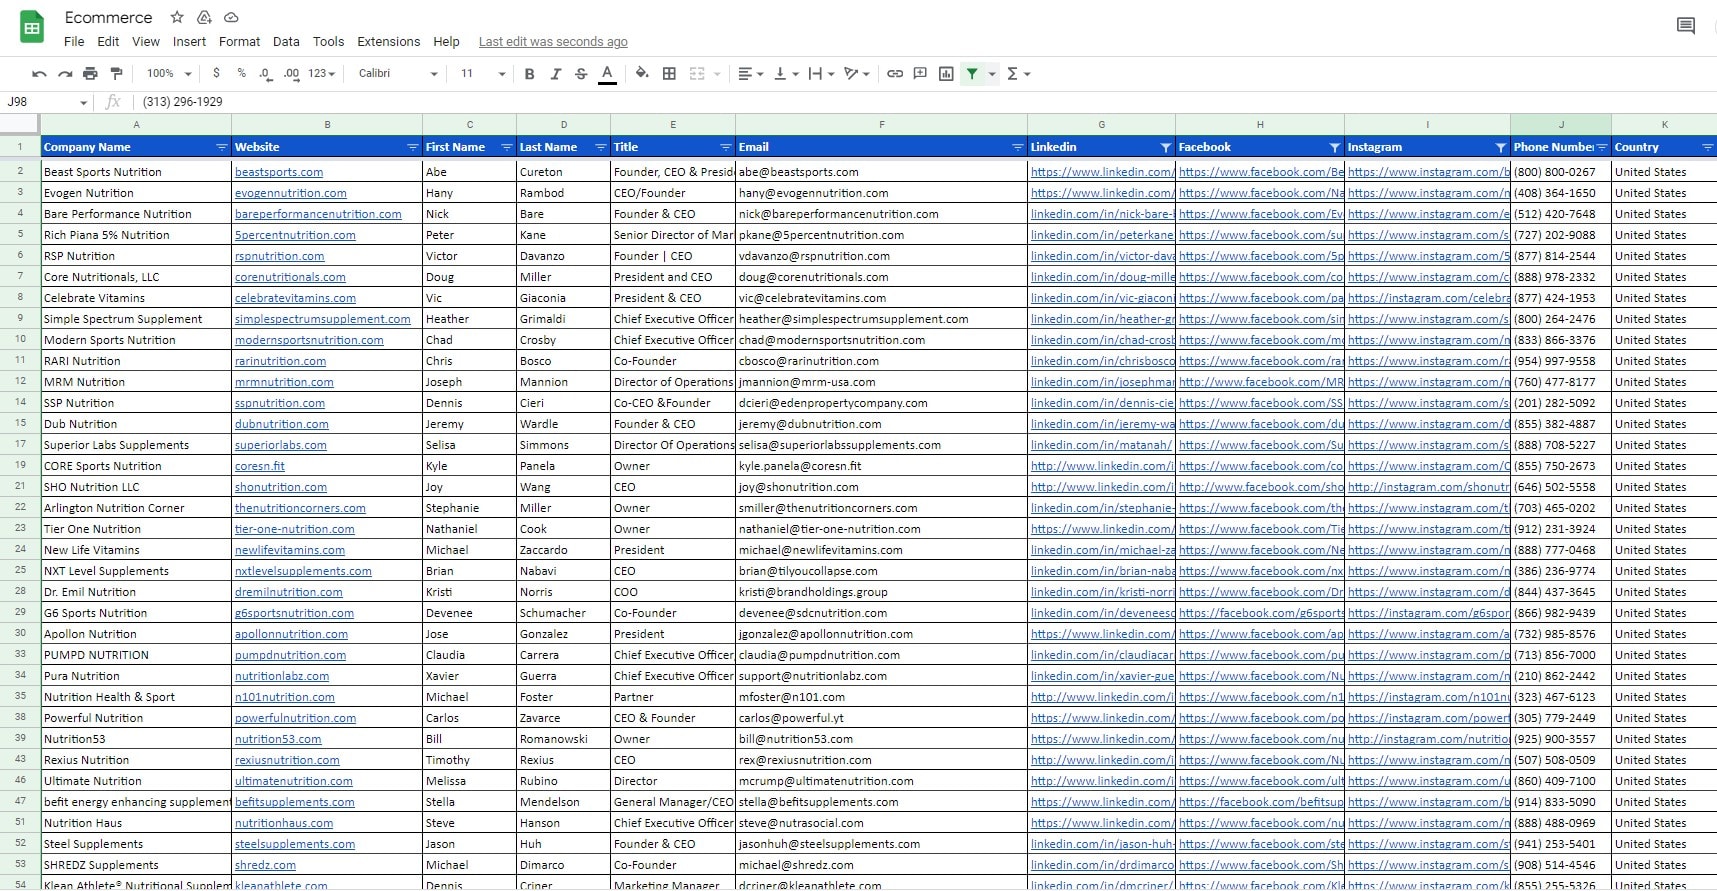Click the Undo icon in toolbar
1717x891 pixels.
coord(39,73)
